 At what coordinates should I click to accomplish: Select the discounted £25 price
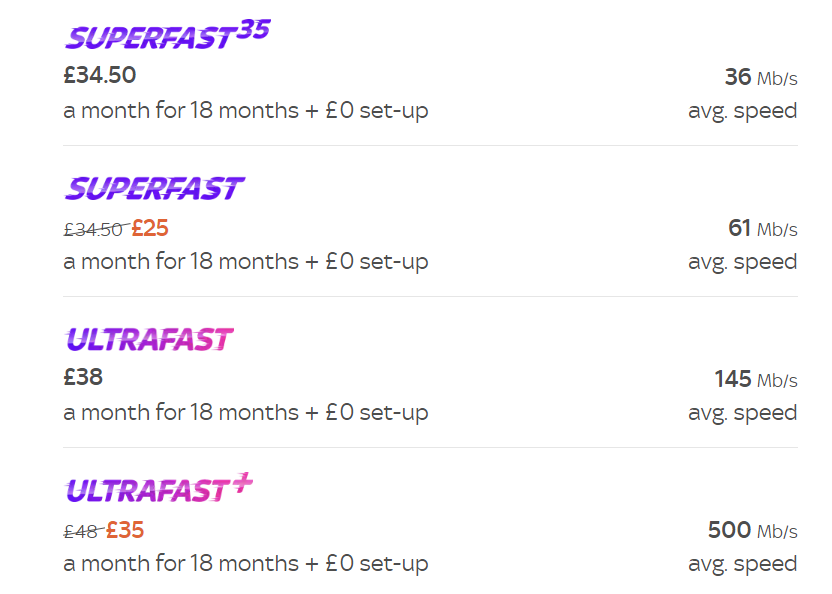[x=150, y=228]
